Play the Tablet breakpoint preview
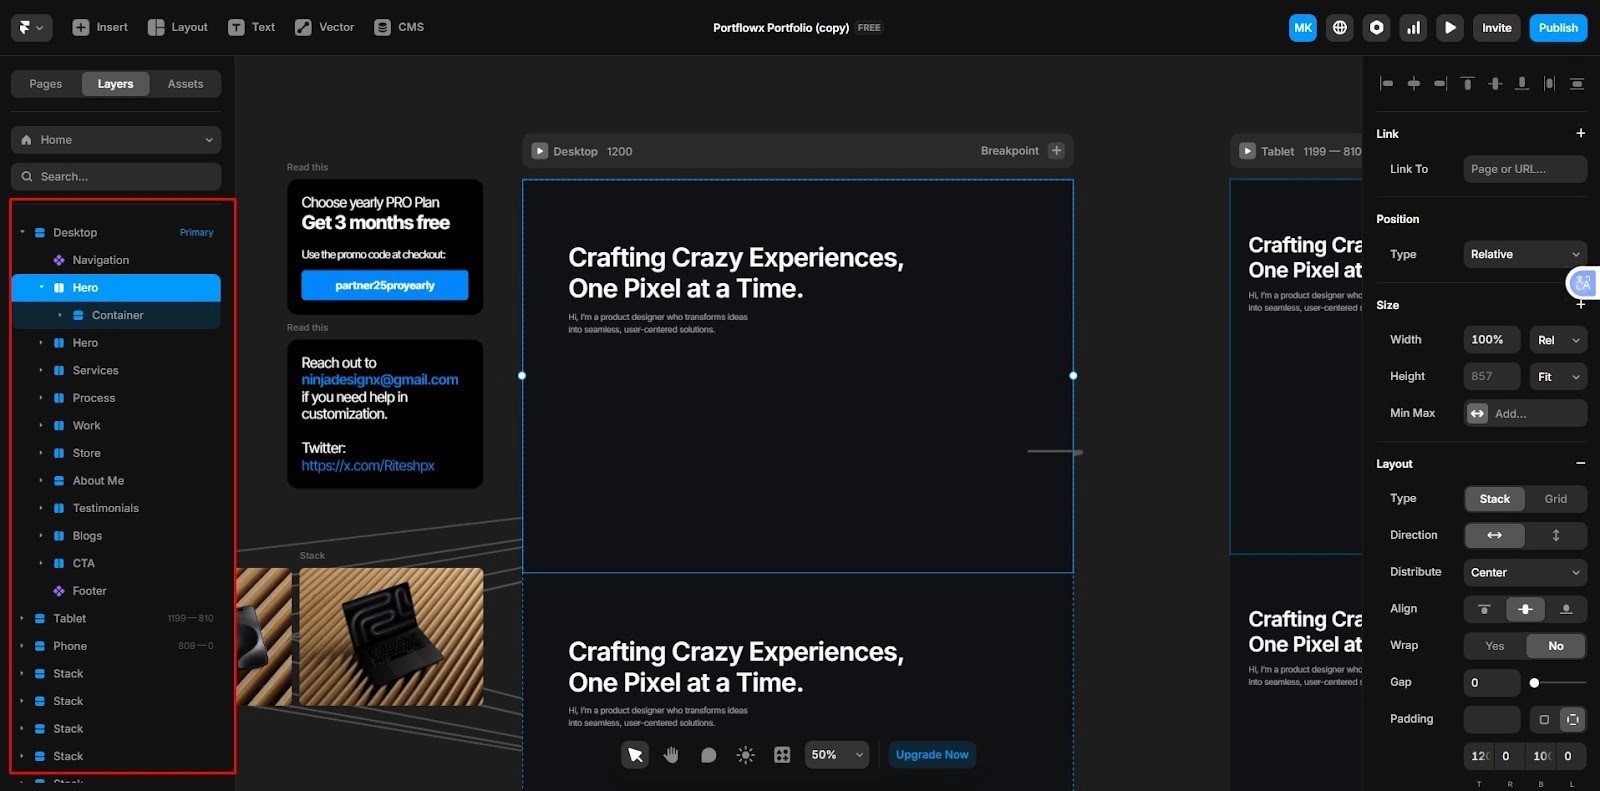1600x791 pixels. coord(1247,151)
